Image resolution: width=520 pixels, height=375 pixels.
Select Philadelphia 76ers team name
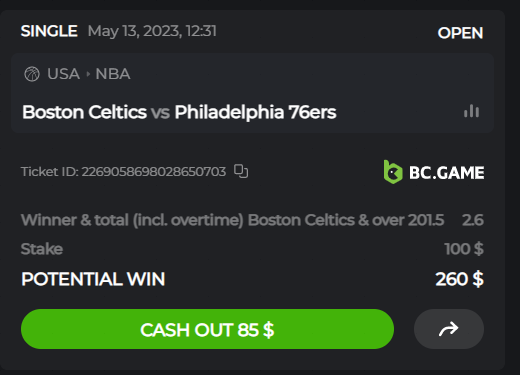(255, 112)
